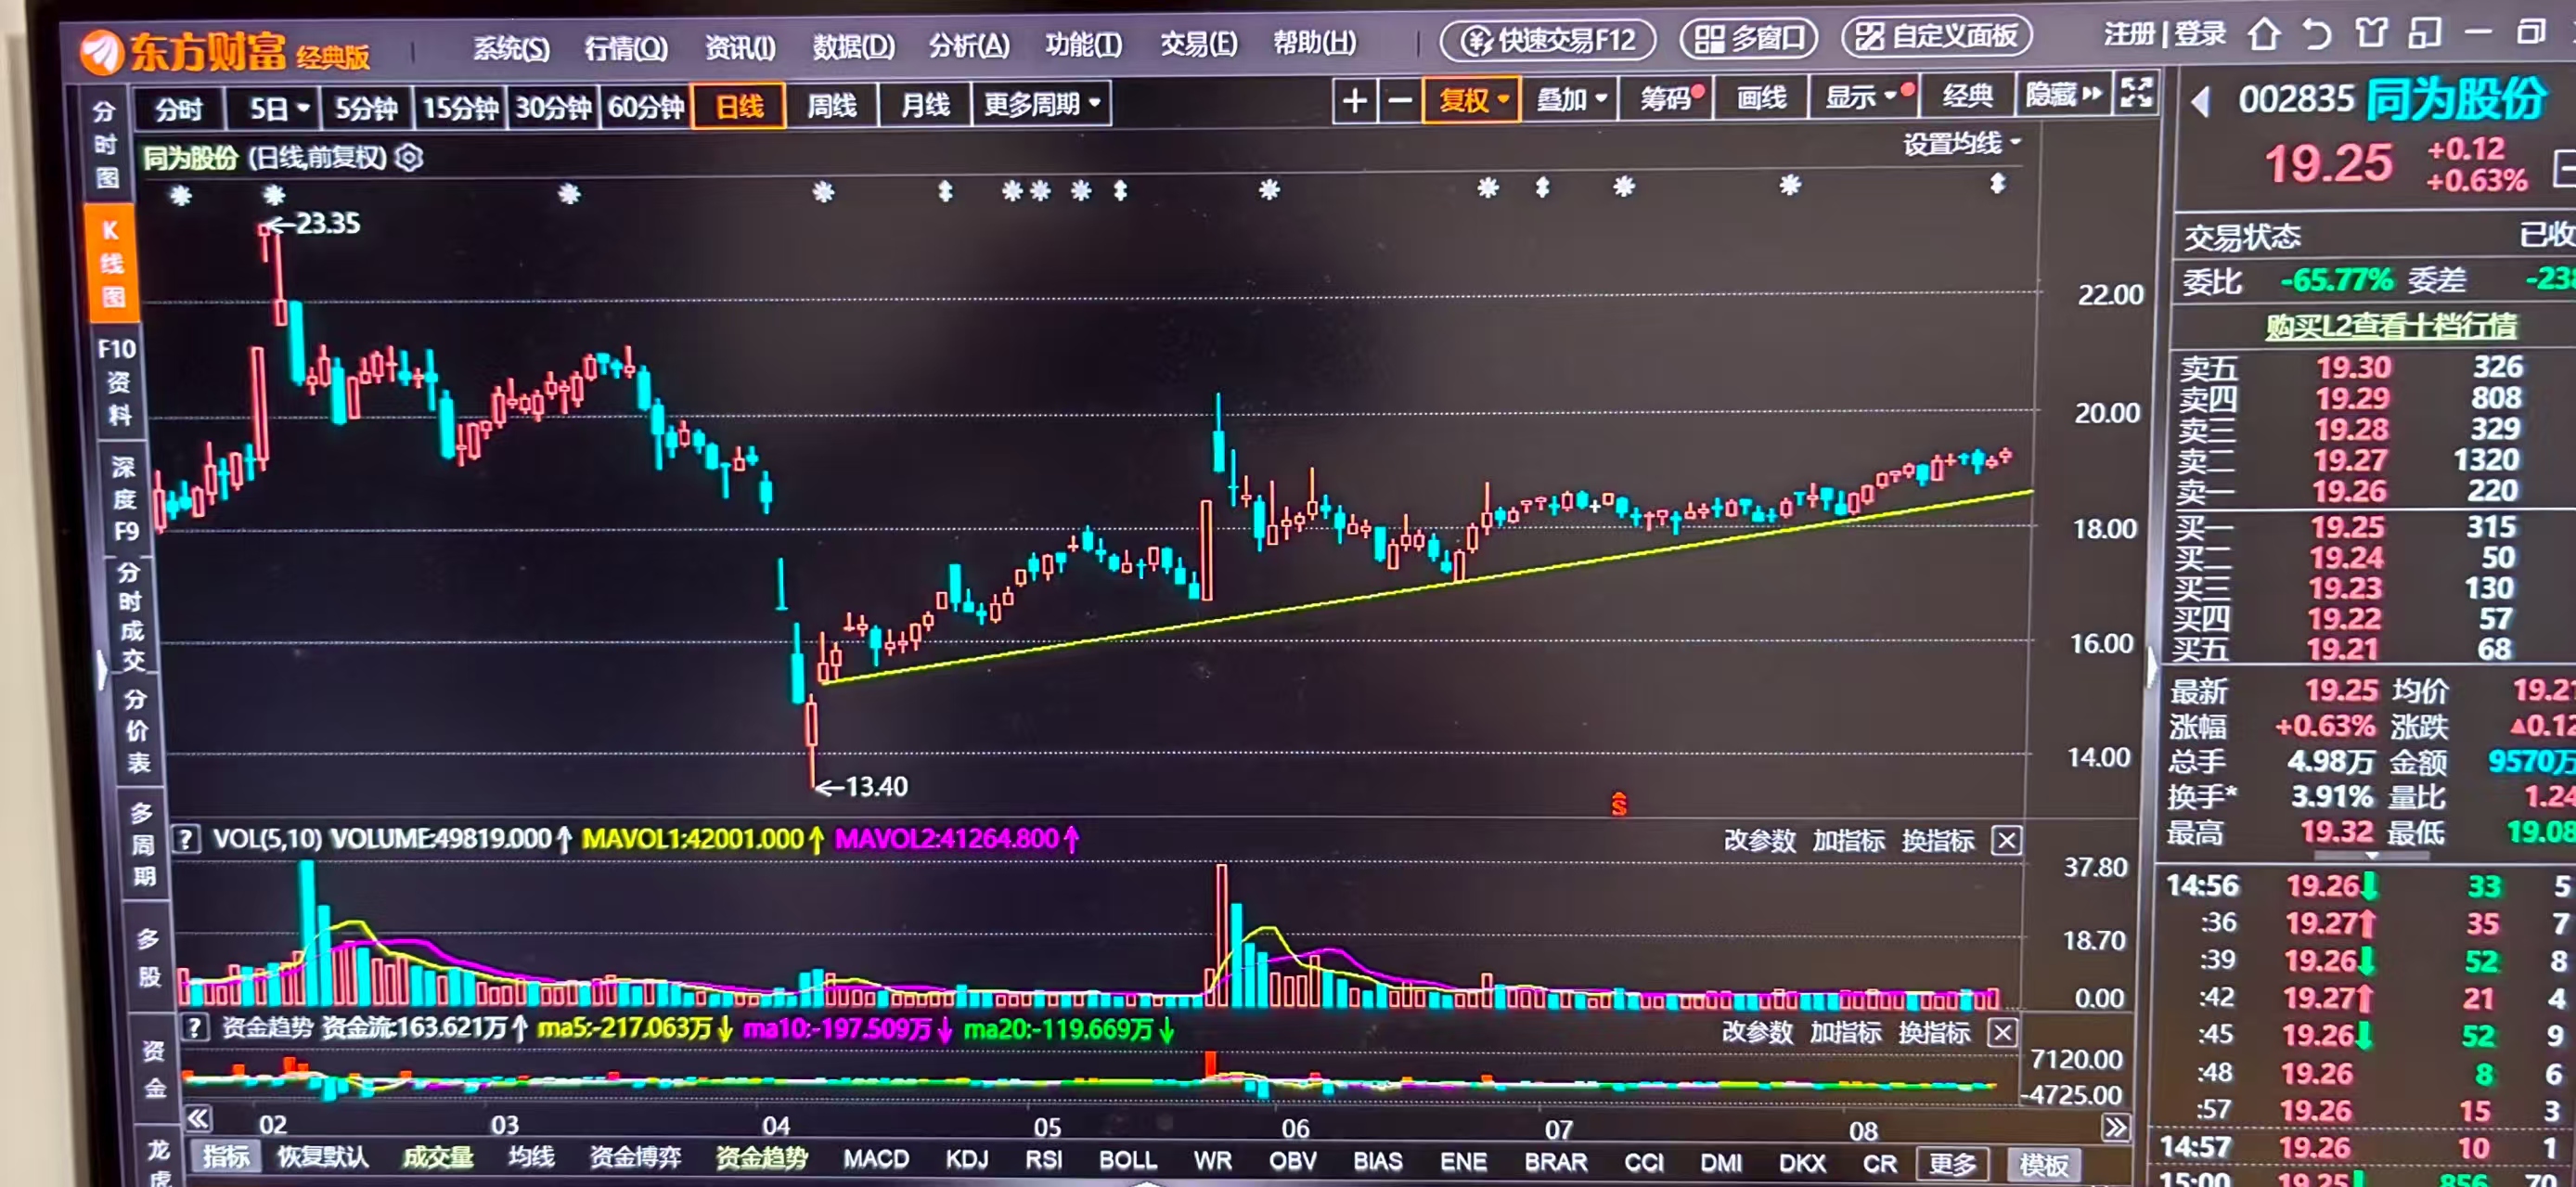2576x1187 pixels.
Task: Open chart settings gear next to 同为股份
Action: [x=409, y=158]
